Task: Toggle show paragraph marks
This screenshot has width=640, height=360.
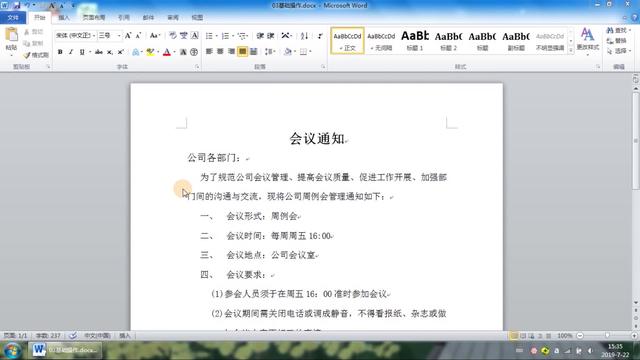Action: point(320,36)
